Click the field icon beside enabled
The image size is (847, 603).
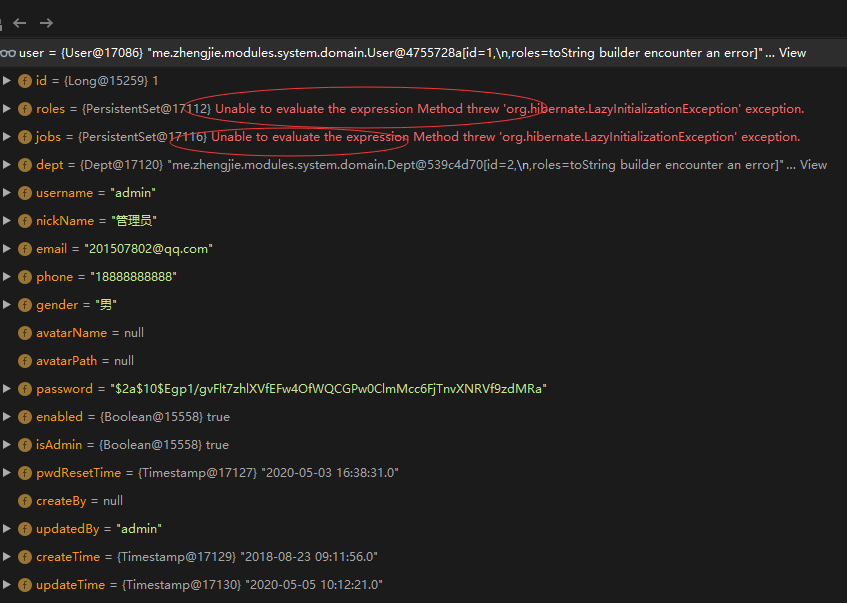point(25,417)
